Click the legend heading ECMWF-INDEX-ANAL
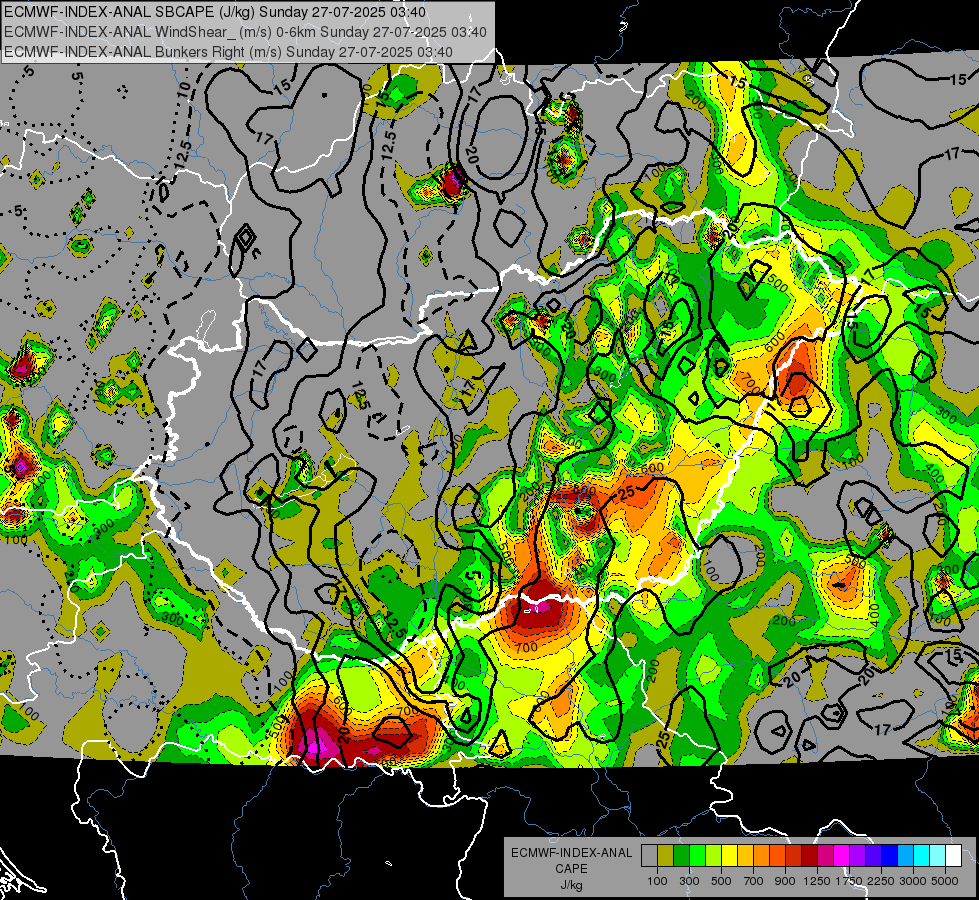This screenshot has height=900, width=979. pos(571,853)
